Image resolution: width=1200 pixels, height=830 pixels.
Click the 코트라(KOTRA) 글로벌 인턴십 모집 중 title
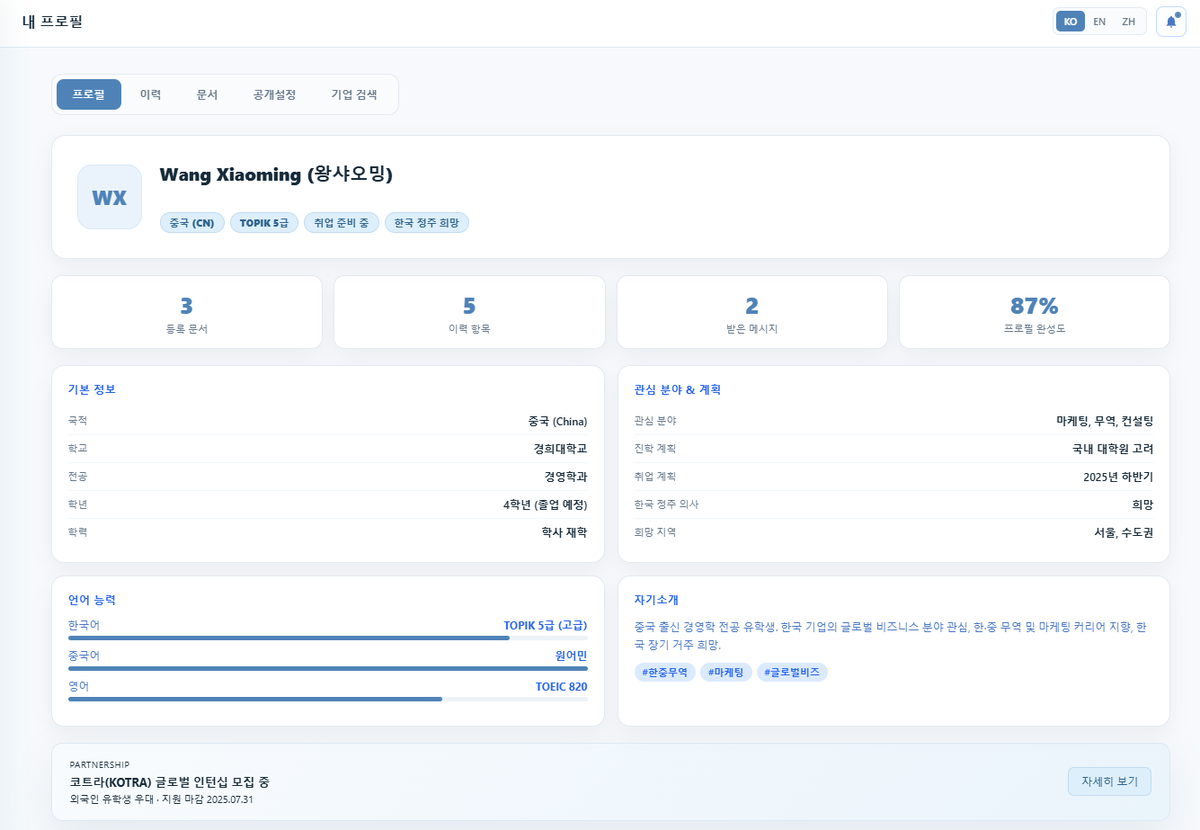click(170, 782)
